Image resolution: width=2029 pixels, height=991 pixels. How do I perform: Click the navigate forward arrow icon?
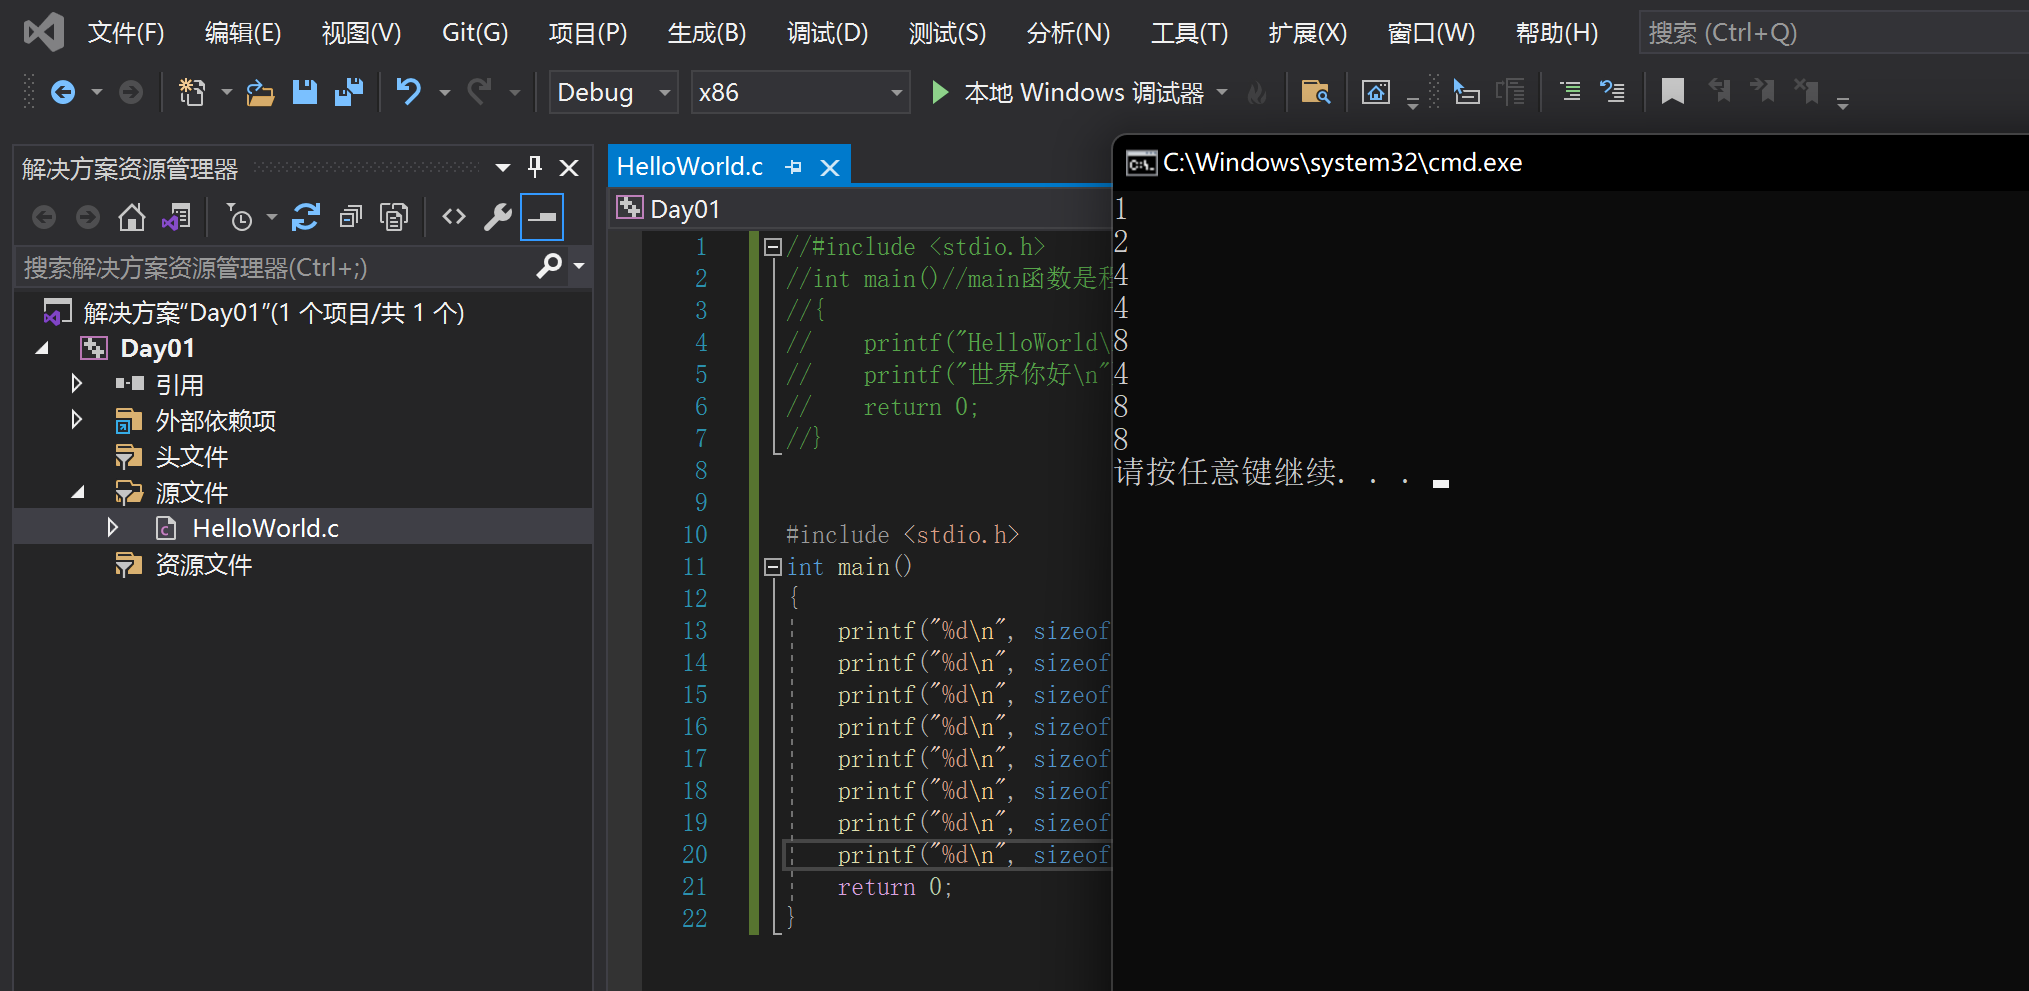(x=130, y=93)
